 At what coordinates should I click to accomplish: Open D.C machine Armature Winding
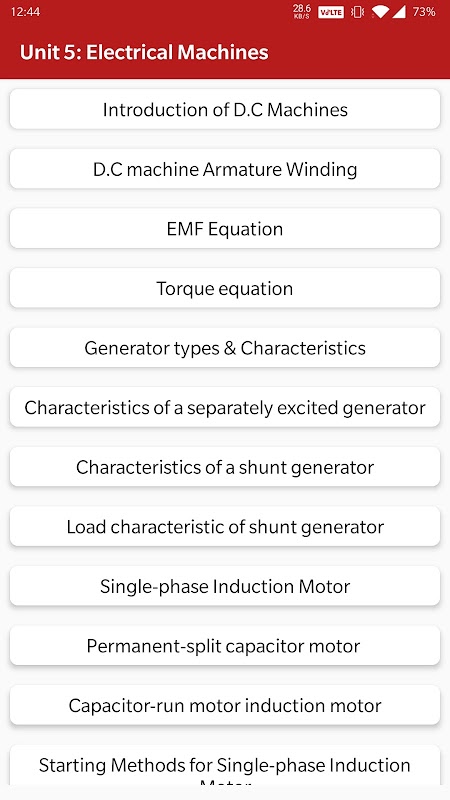tap(225, 169)
